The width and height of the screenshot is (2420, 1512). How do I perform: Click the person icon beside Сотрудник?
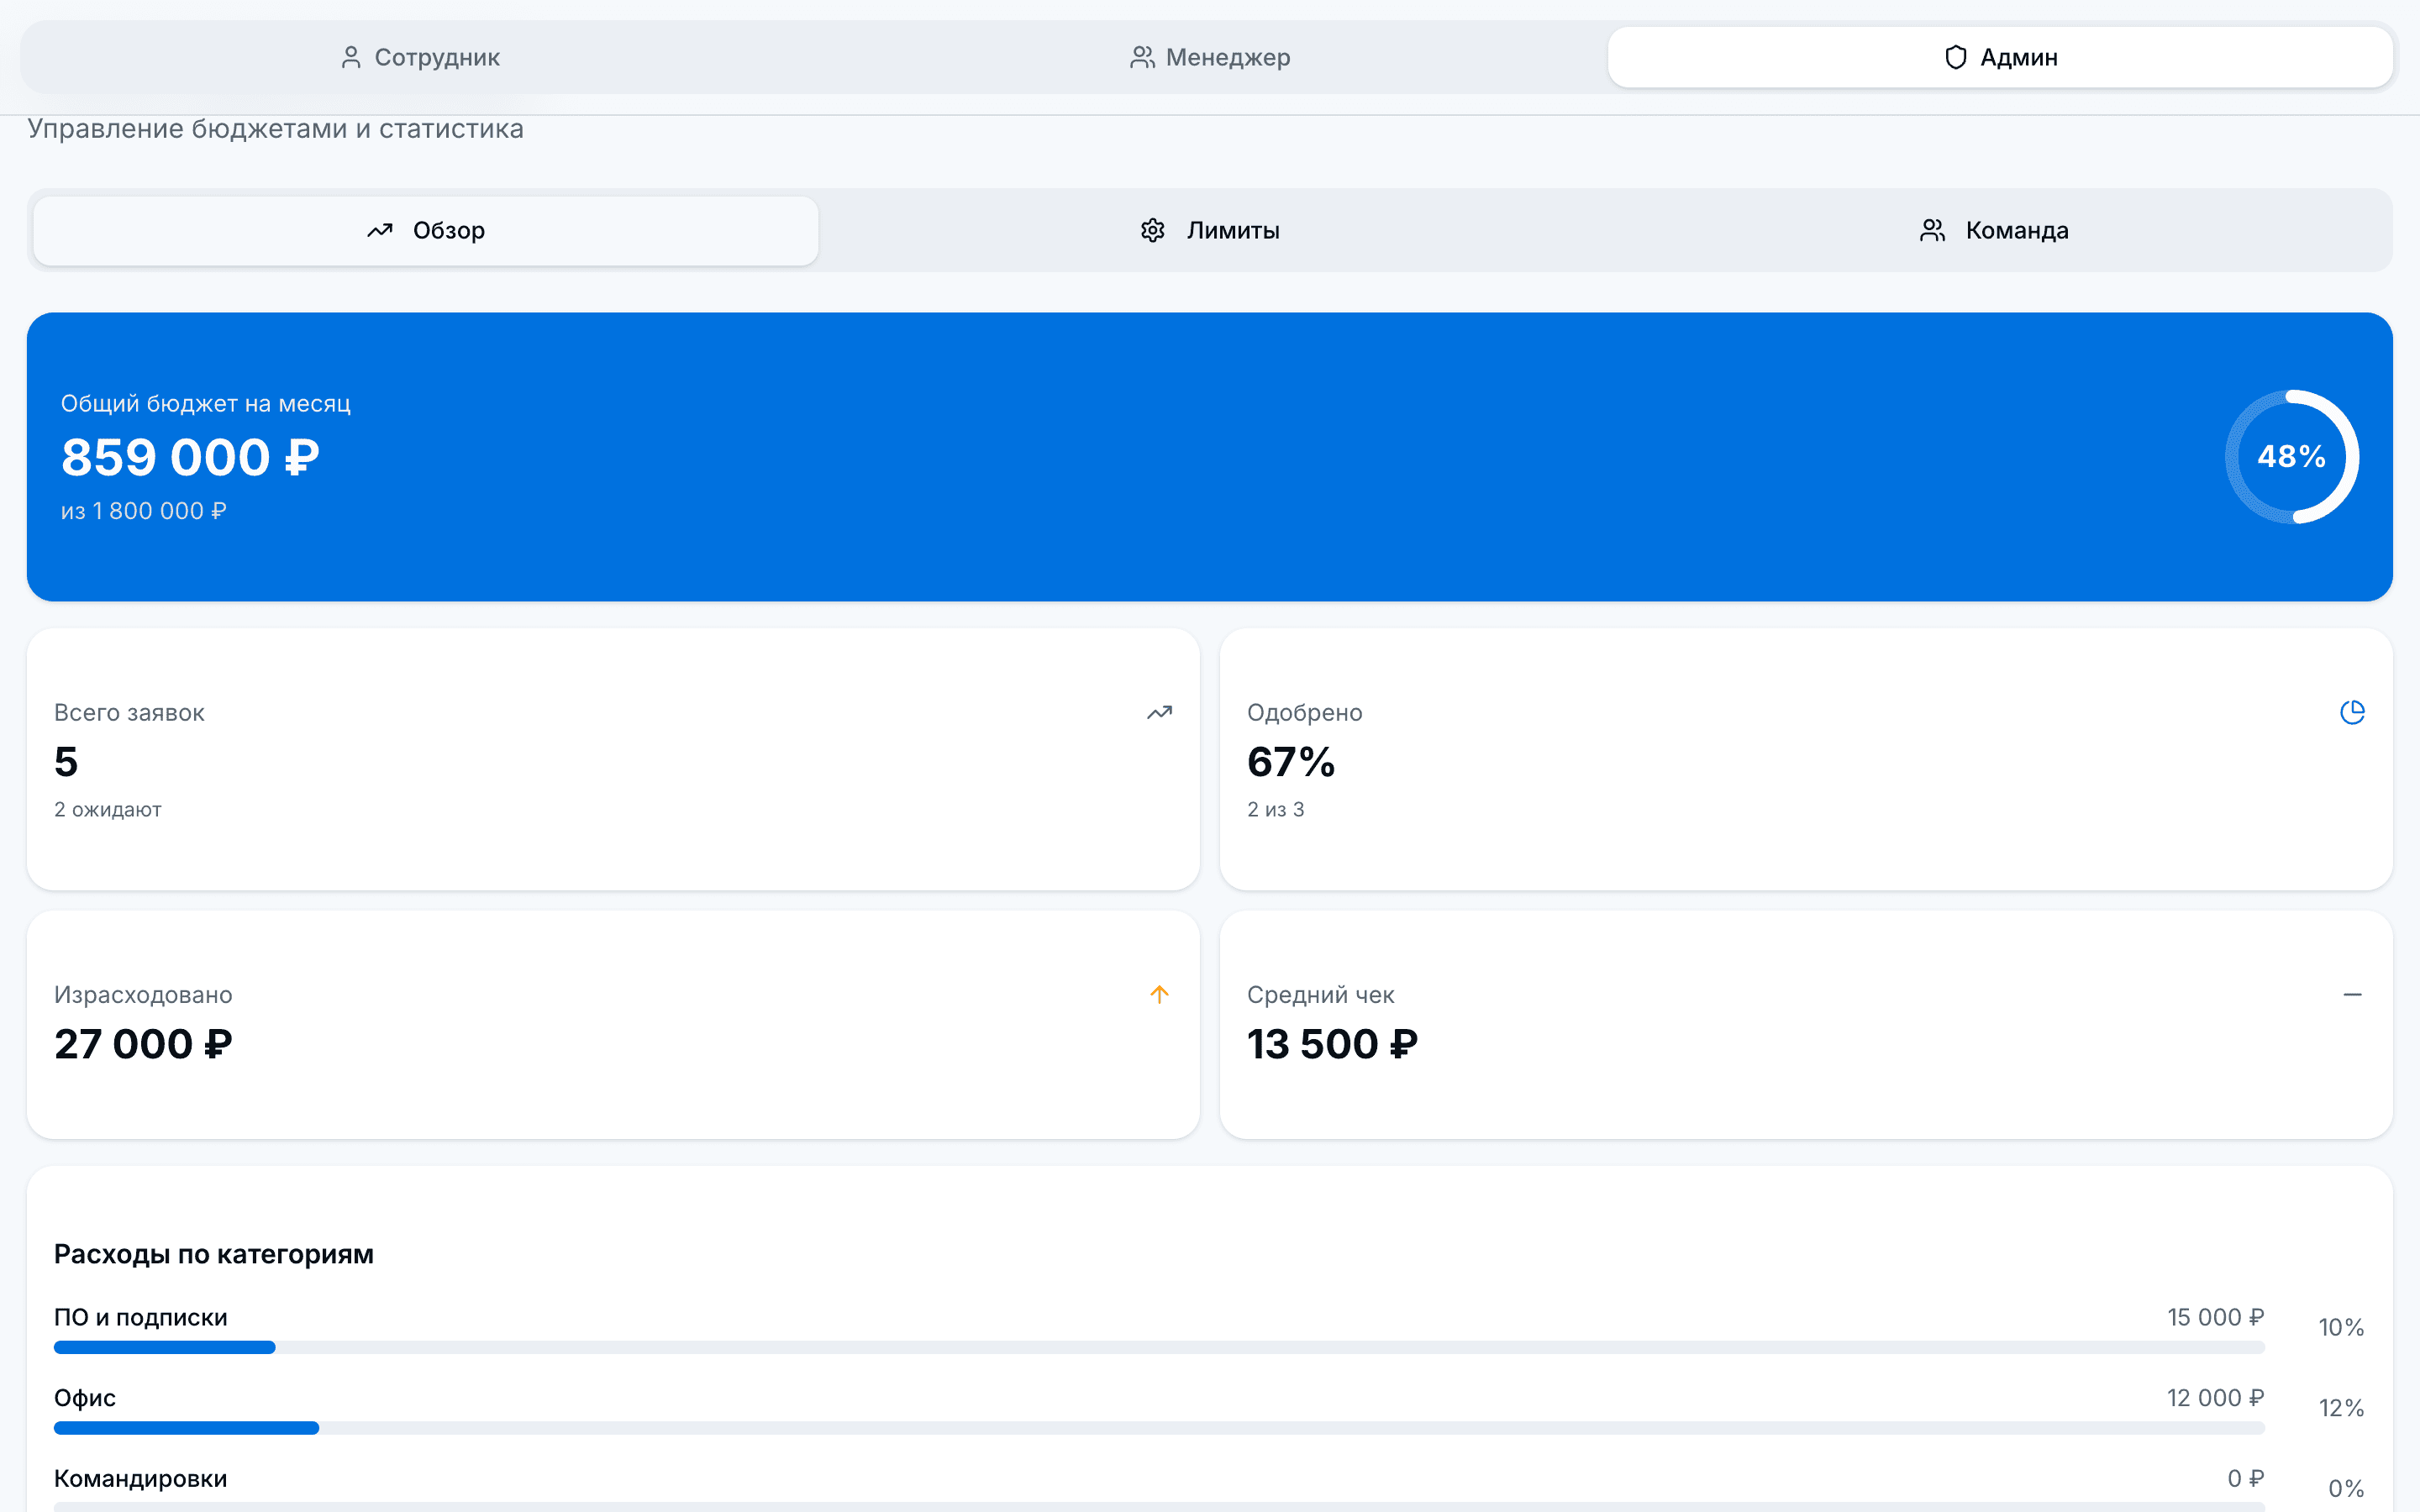tap(351, 57)
